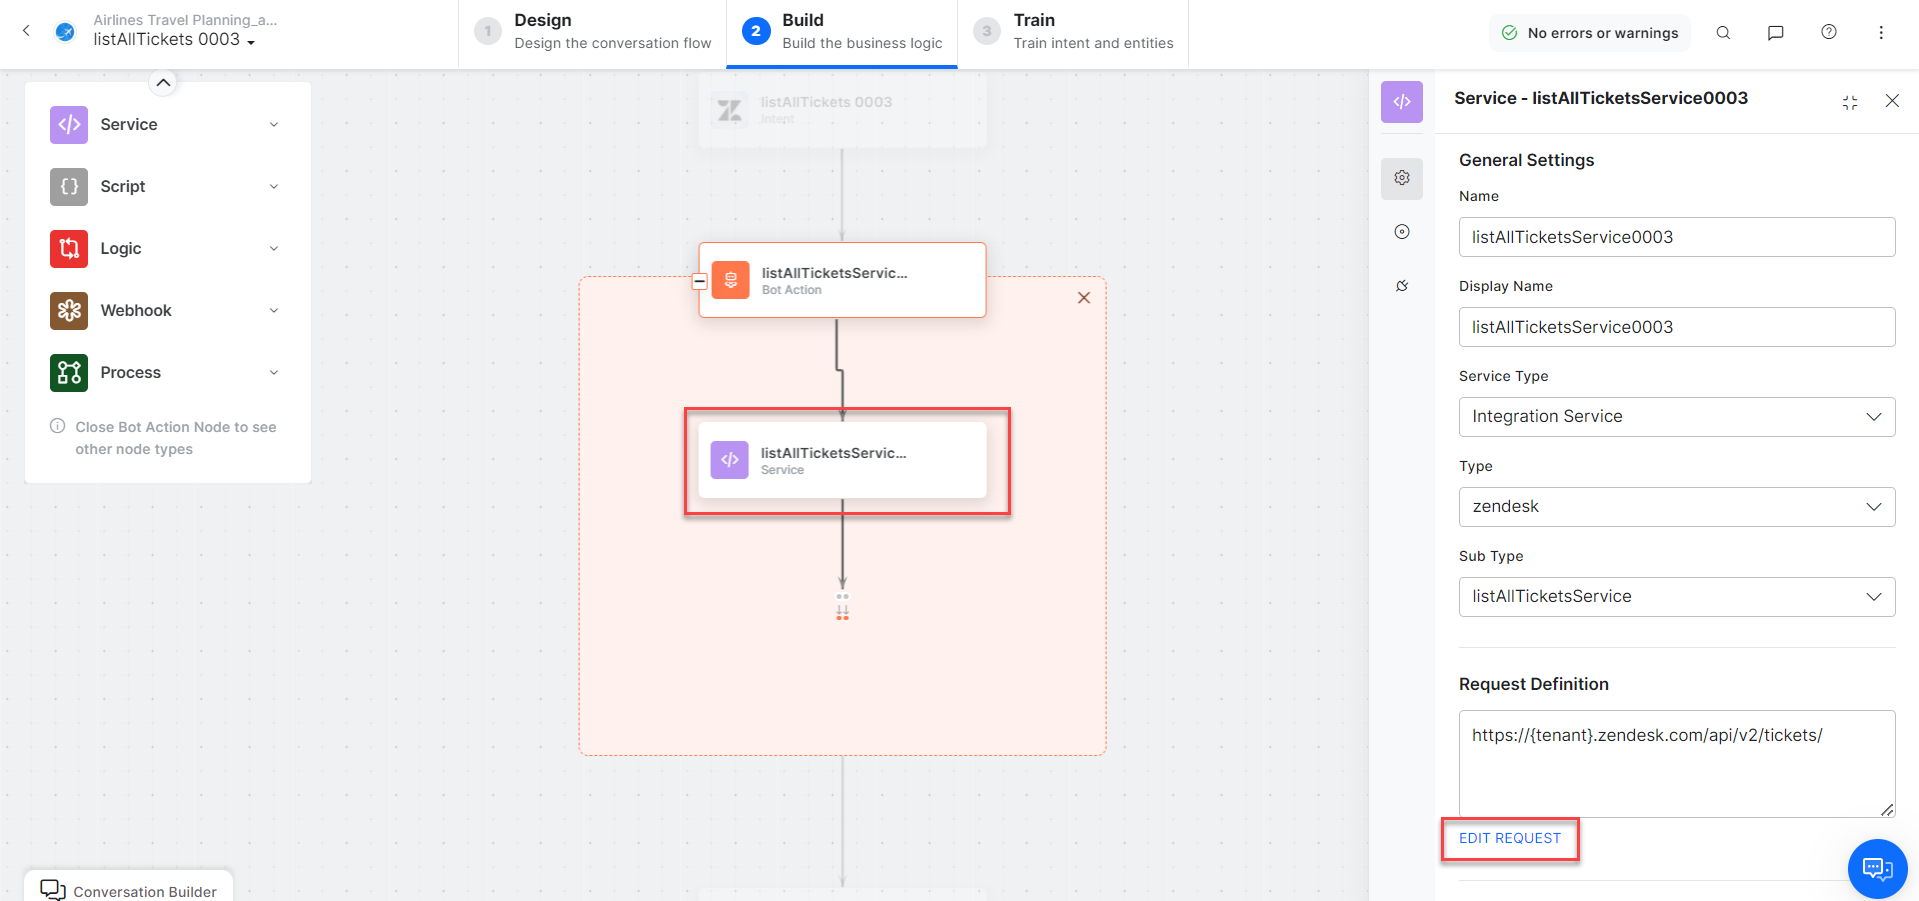
Task: Expand the Service Type dropdown
Action: (1676, 417)
